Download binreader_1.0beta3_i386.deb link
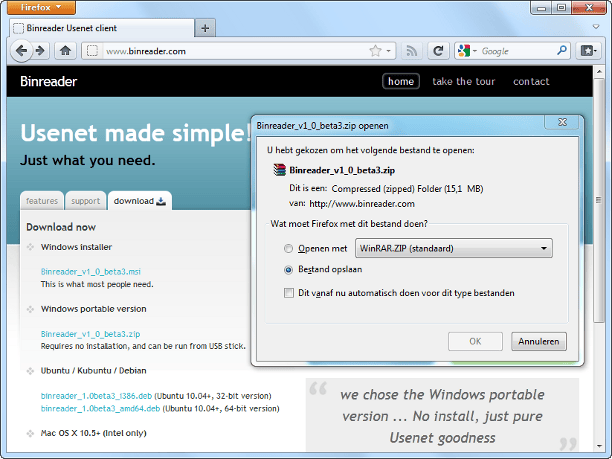Image resolution: width=612 pixels, height=459 pixels. click(96, 396)
